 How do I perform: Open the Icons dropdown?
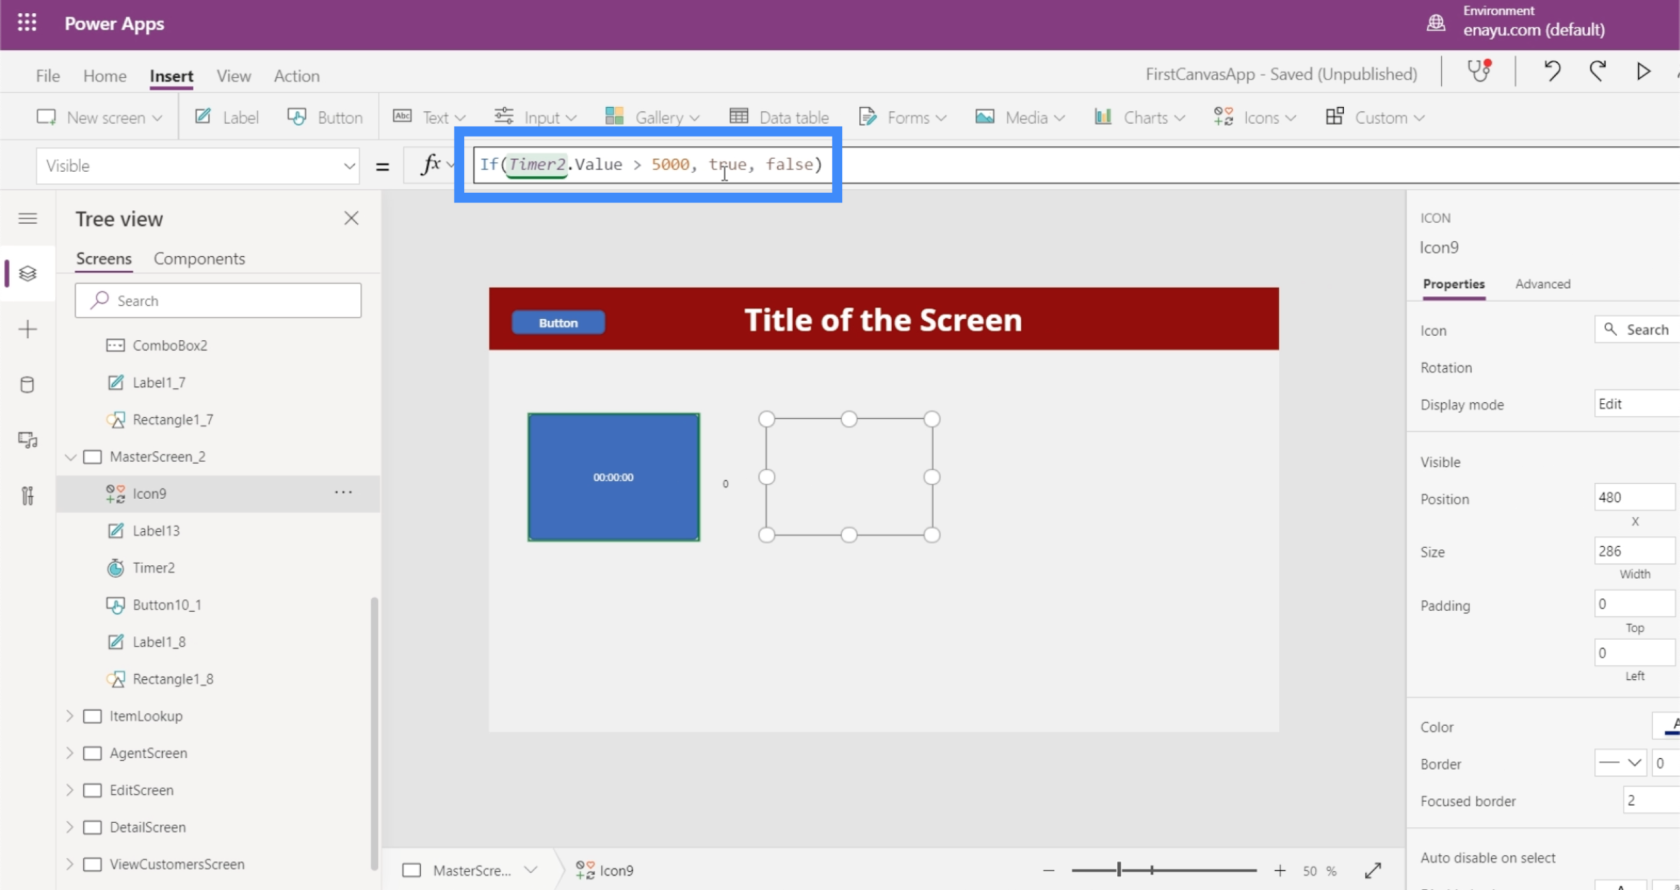coord(1255,117)
